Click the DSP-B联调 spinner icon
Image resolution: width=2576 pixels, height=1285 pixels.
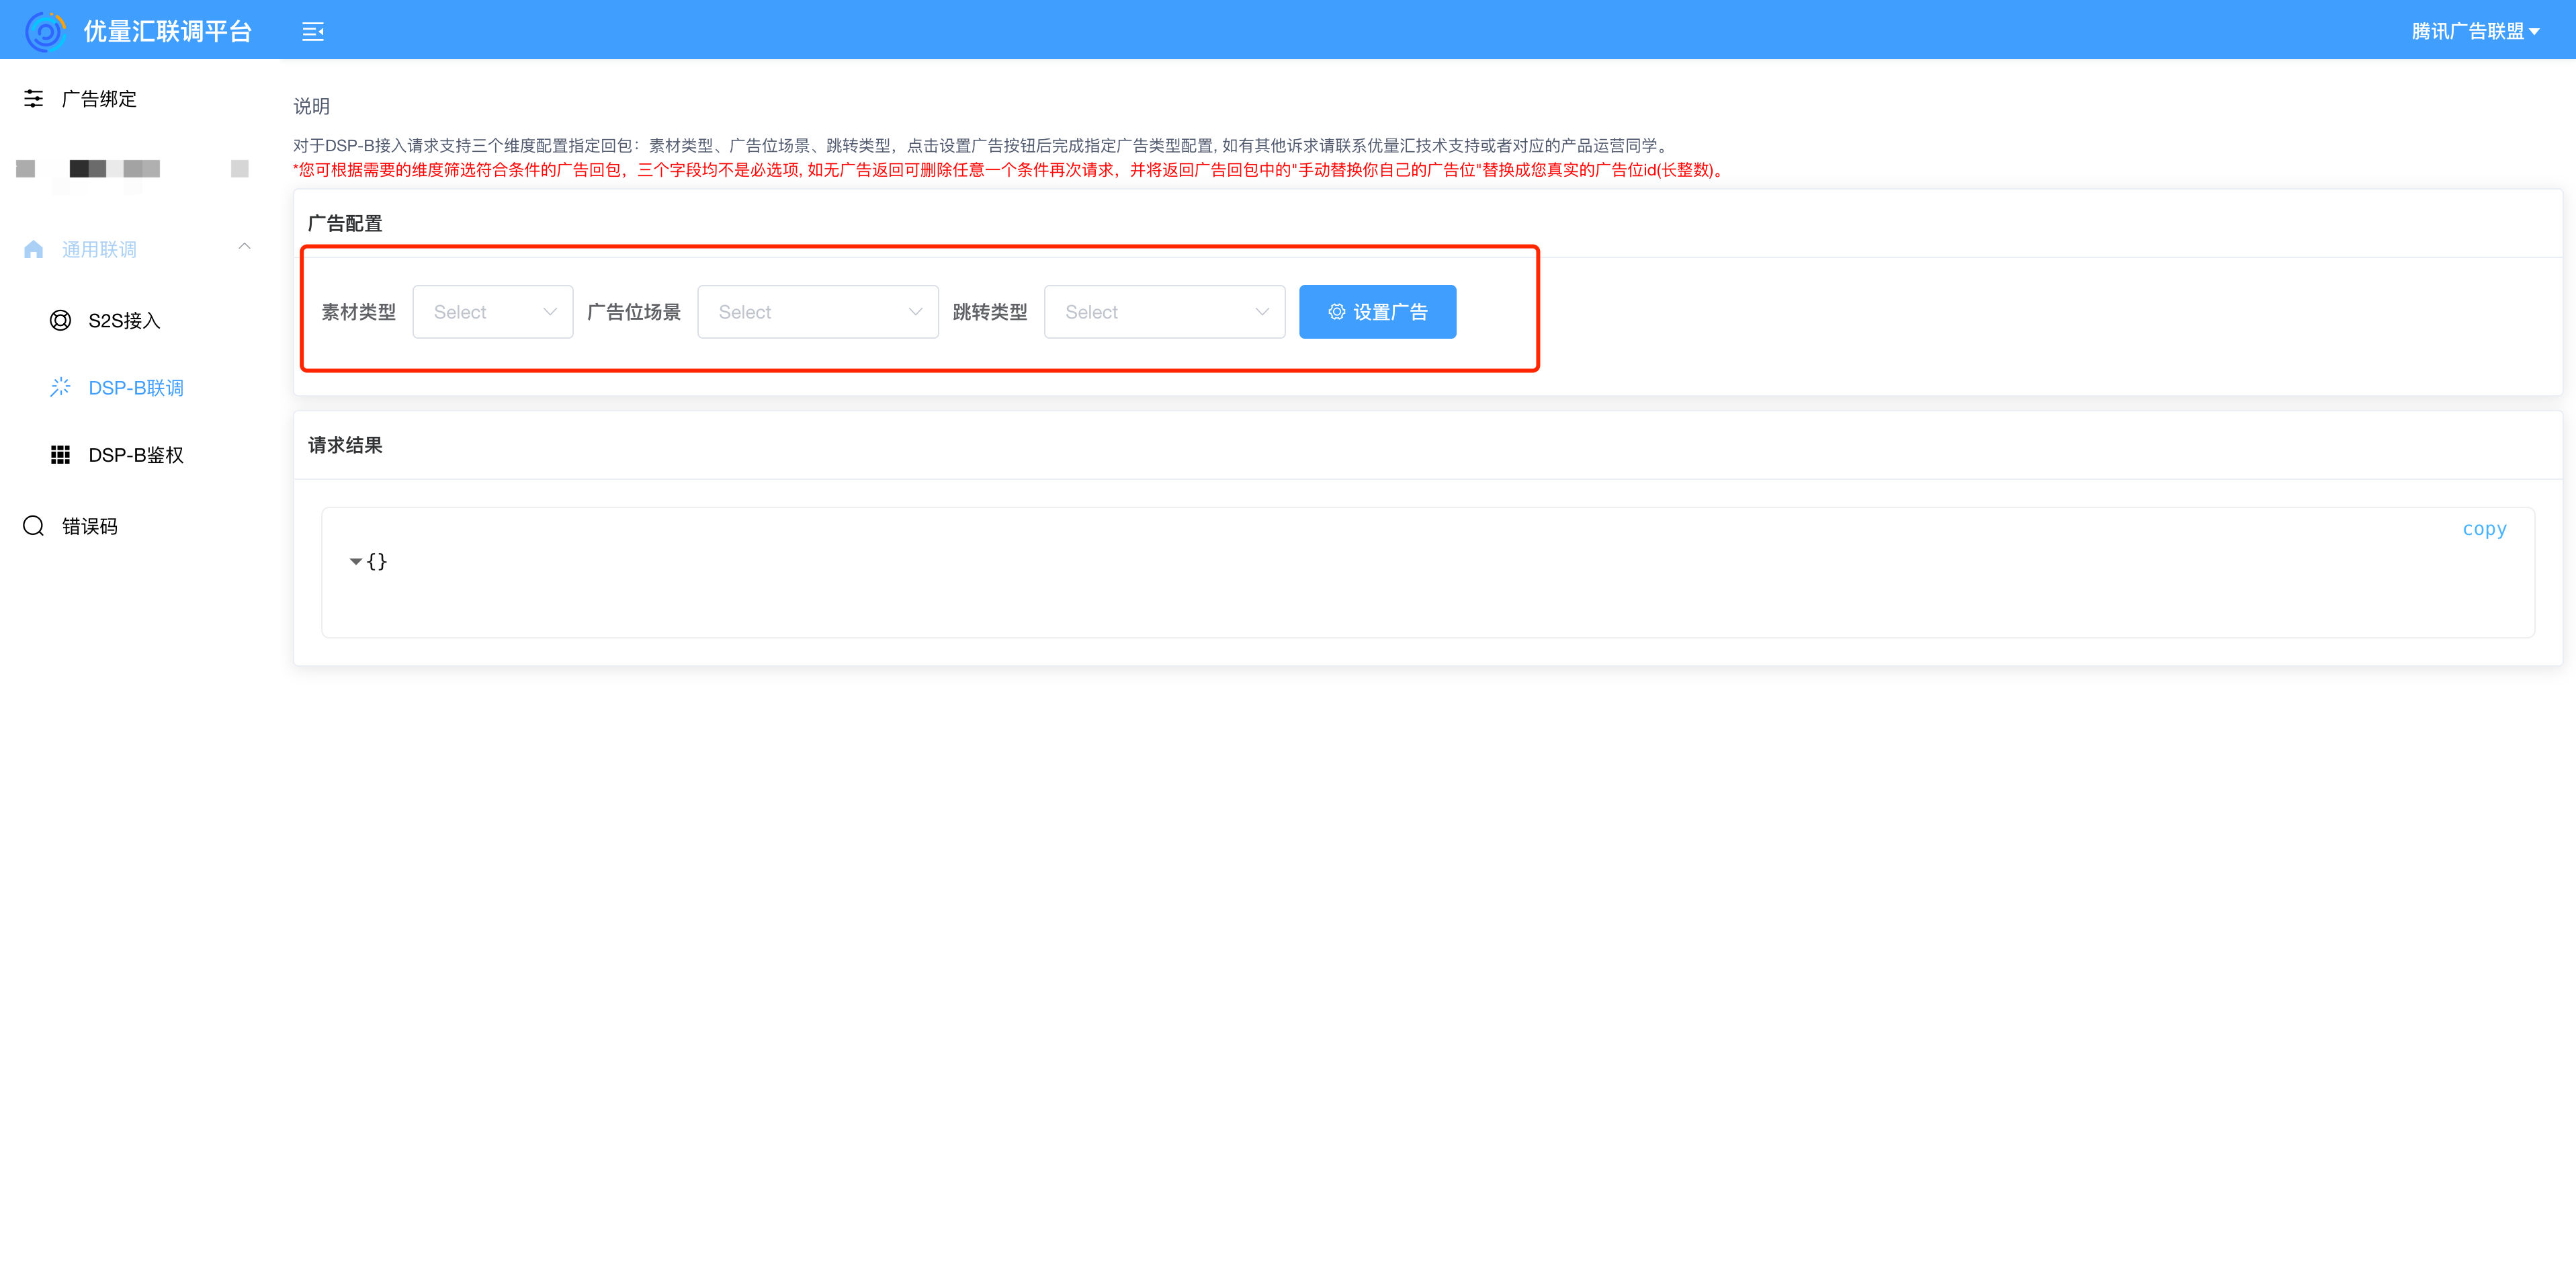coord(60,387)
